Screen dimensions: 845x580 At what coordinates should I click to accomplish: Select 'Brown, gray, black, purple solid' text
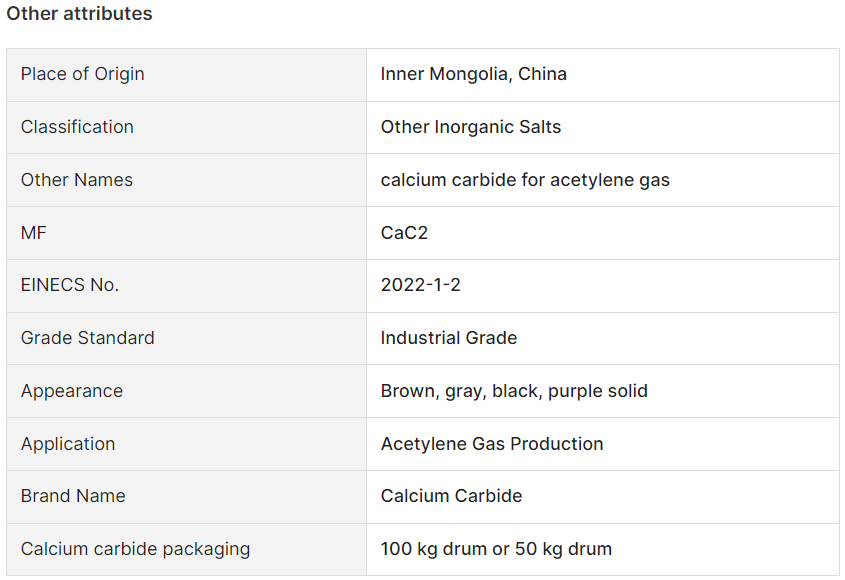514,391
